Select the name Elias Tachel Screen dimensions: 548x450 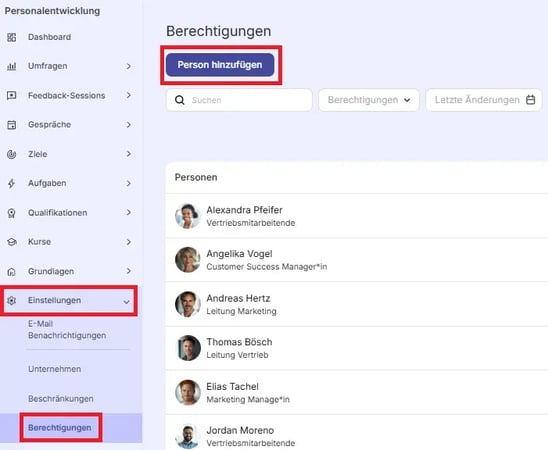232,387
